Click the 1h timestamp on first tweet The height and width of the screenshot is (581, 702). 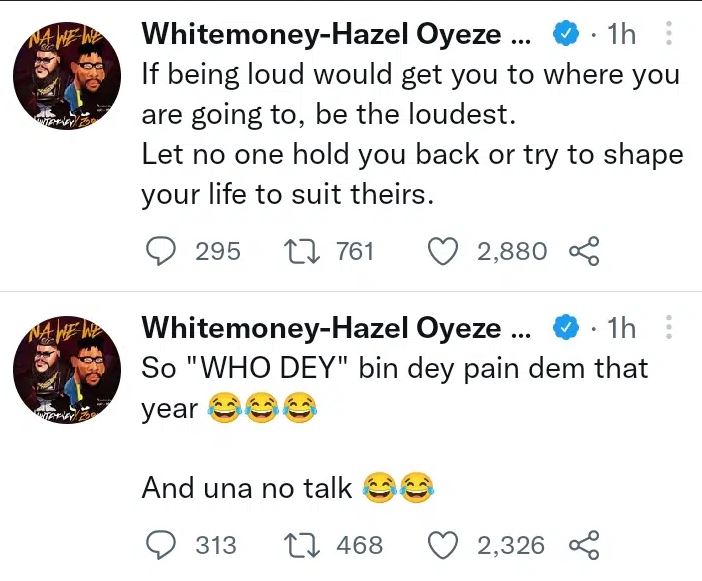(621, 35)
